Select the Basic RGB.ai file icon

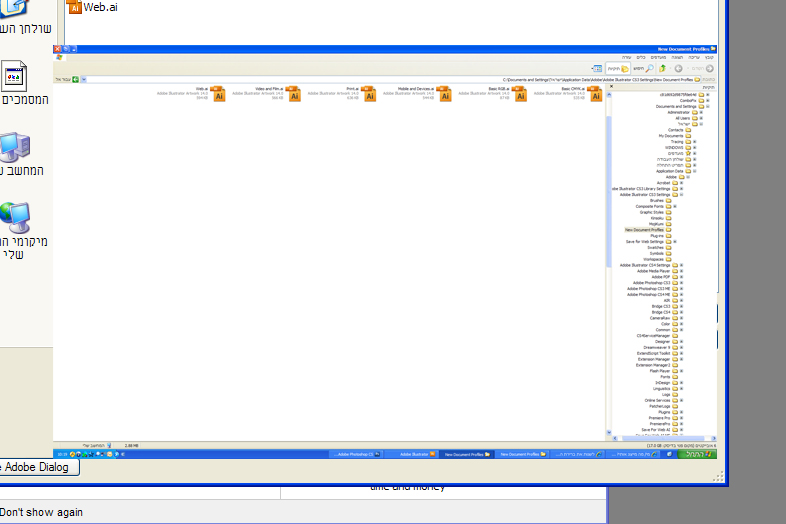coord(520,94)
